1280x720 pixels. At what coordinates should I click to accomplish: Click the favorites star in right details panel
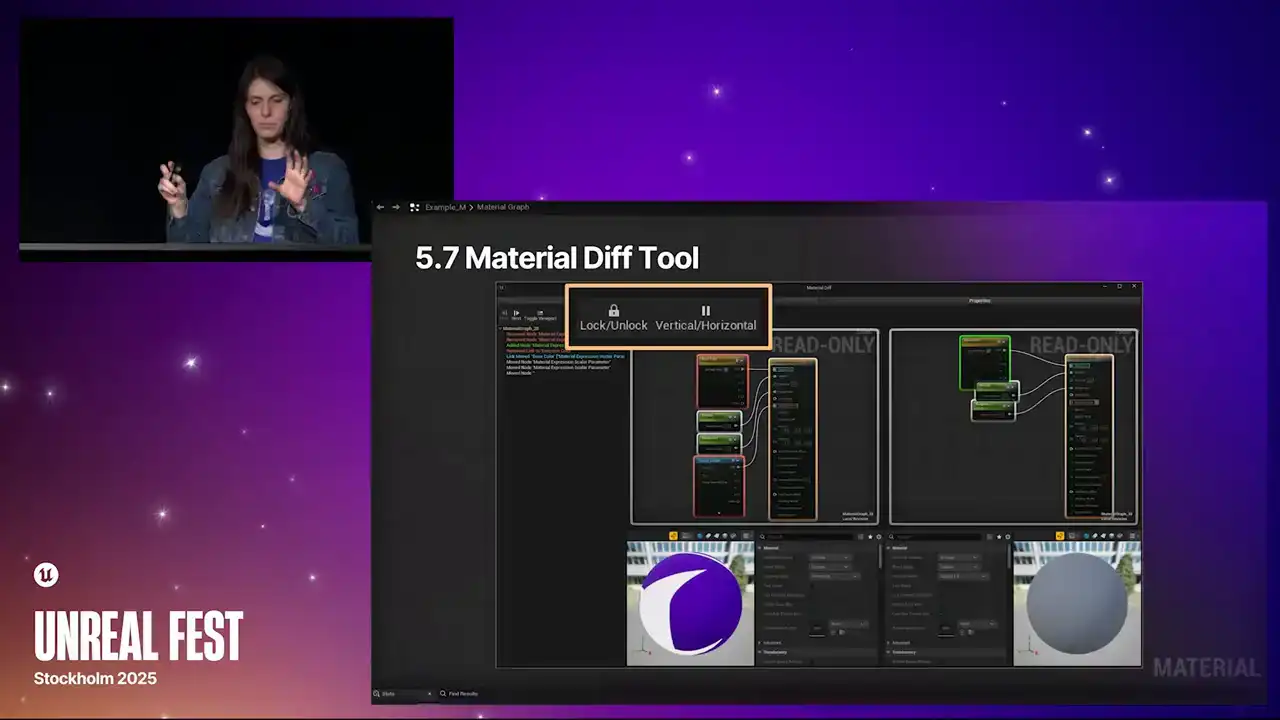coord(998,537)
